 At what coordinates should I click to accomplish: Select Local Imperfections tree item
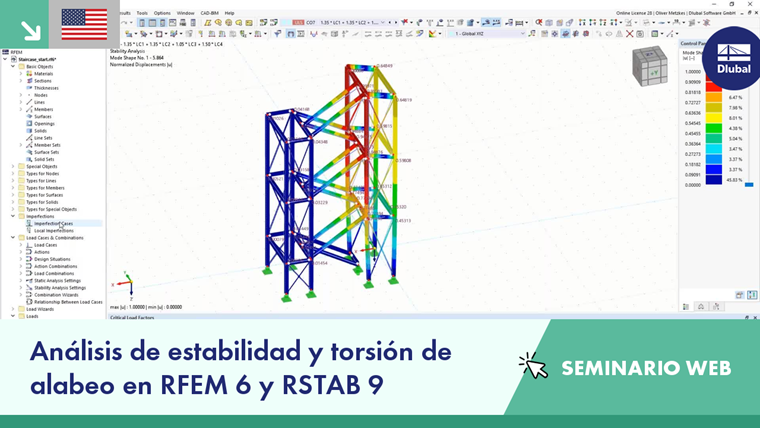pyautogui.click(x=54, y=231)
